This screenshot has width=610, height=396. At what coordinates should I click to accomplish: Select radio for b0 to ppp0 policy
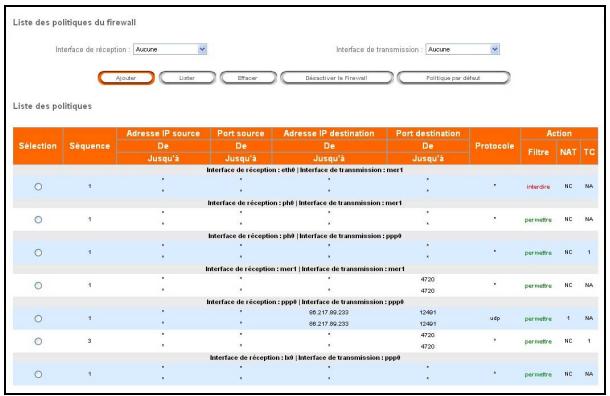38,374
